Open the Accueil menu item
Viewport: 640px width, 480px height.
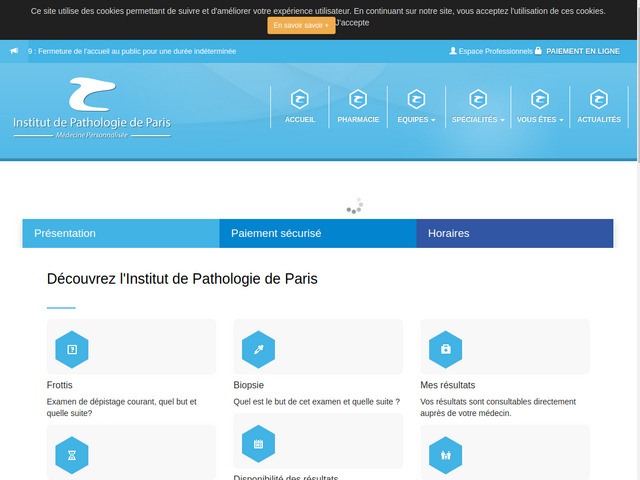[300, 120]
